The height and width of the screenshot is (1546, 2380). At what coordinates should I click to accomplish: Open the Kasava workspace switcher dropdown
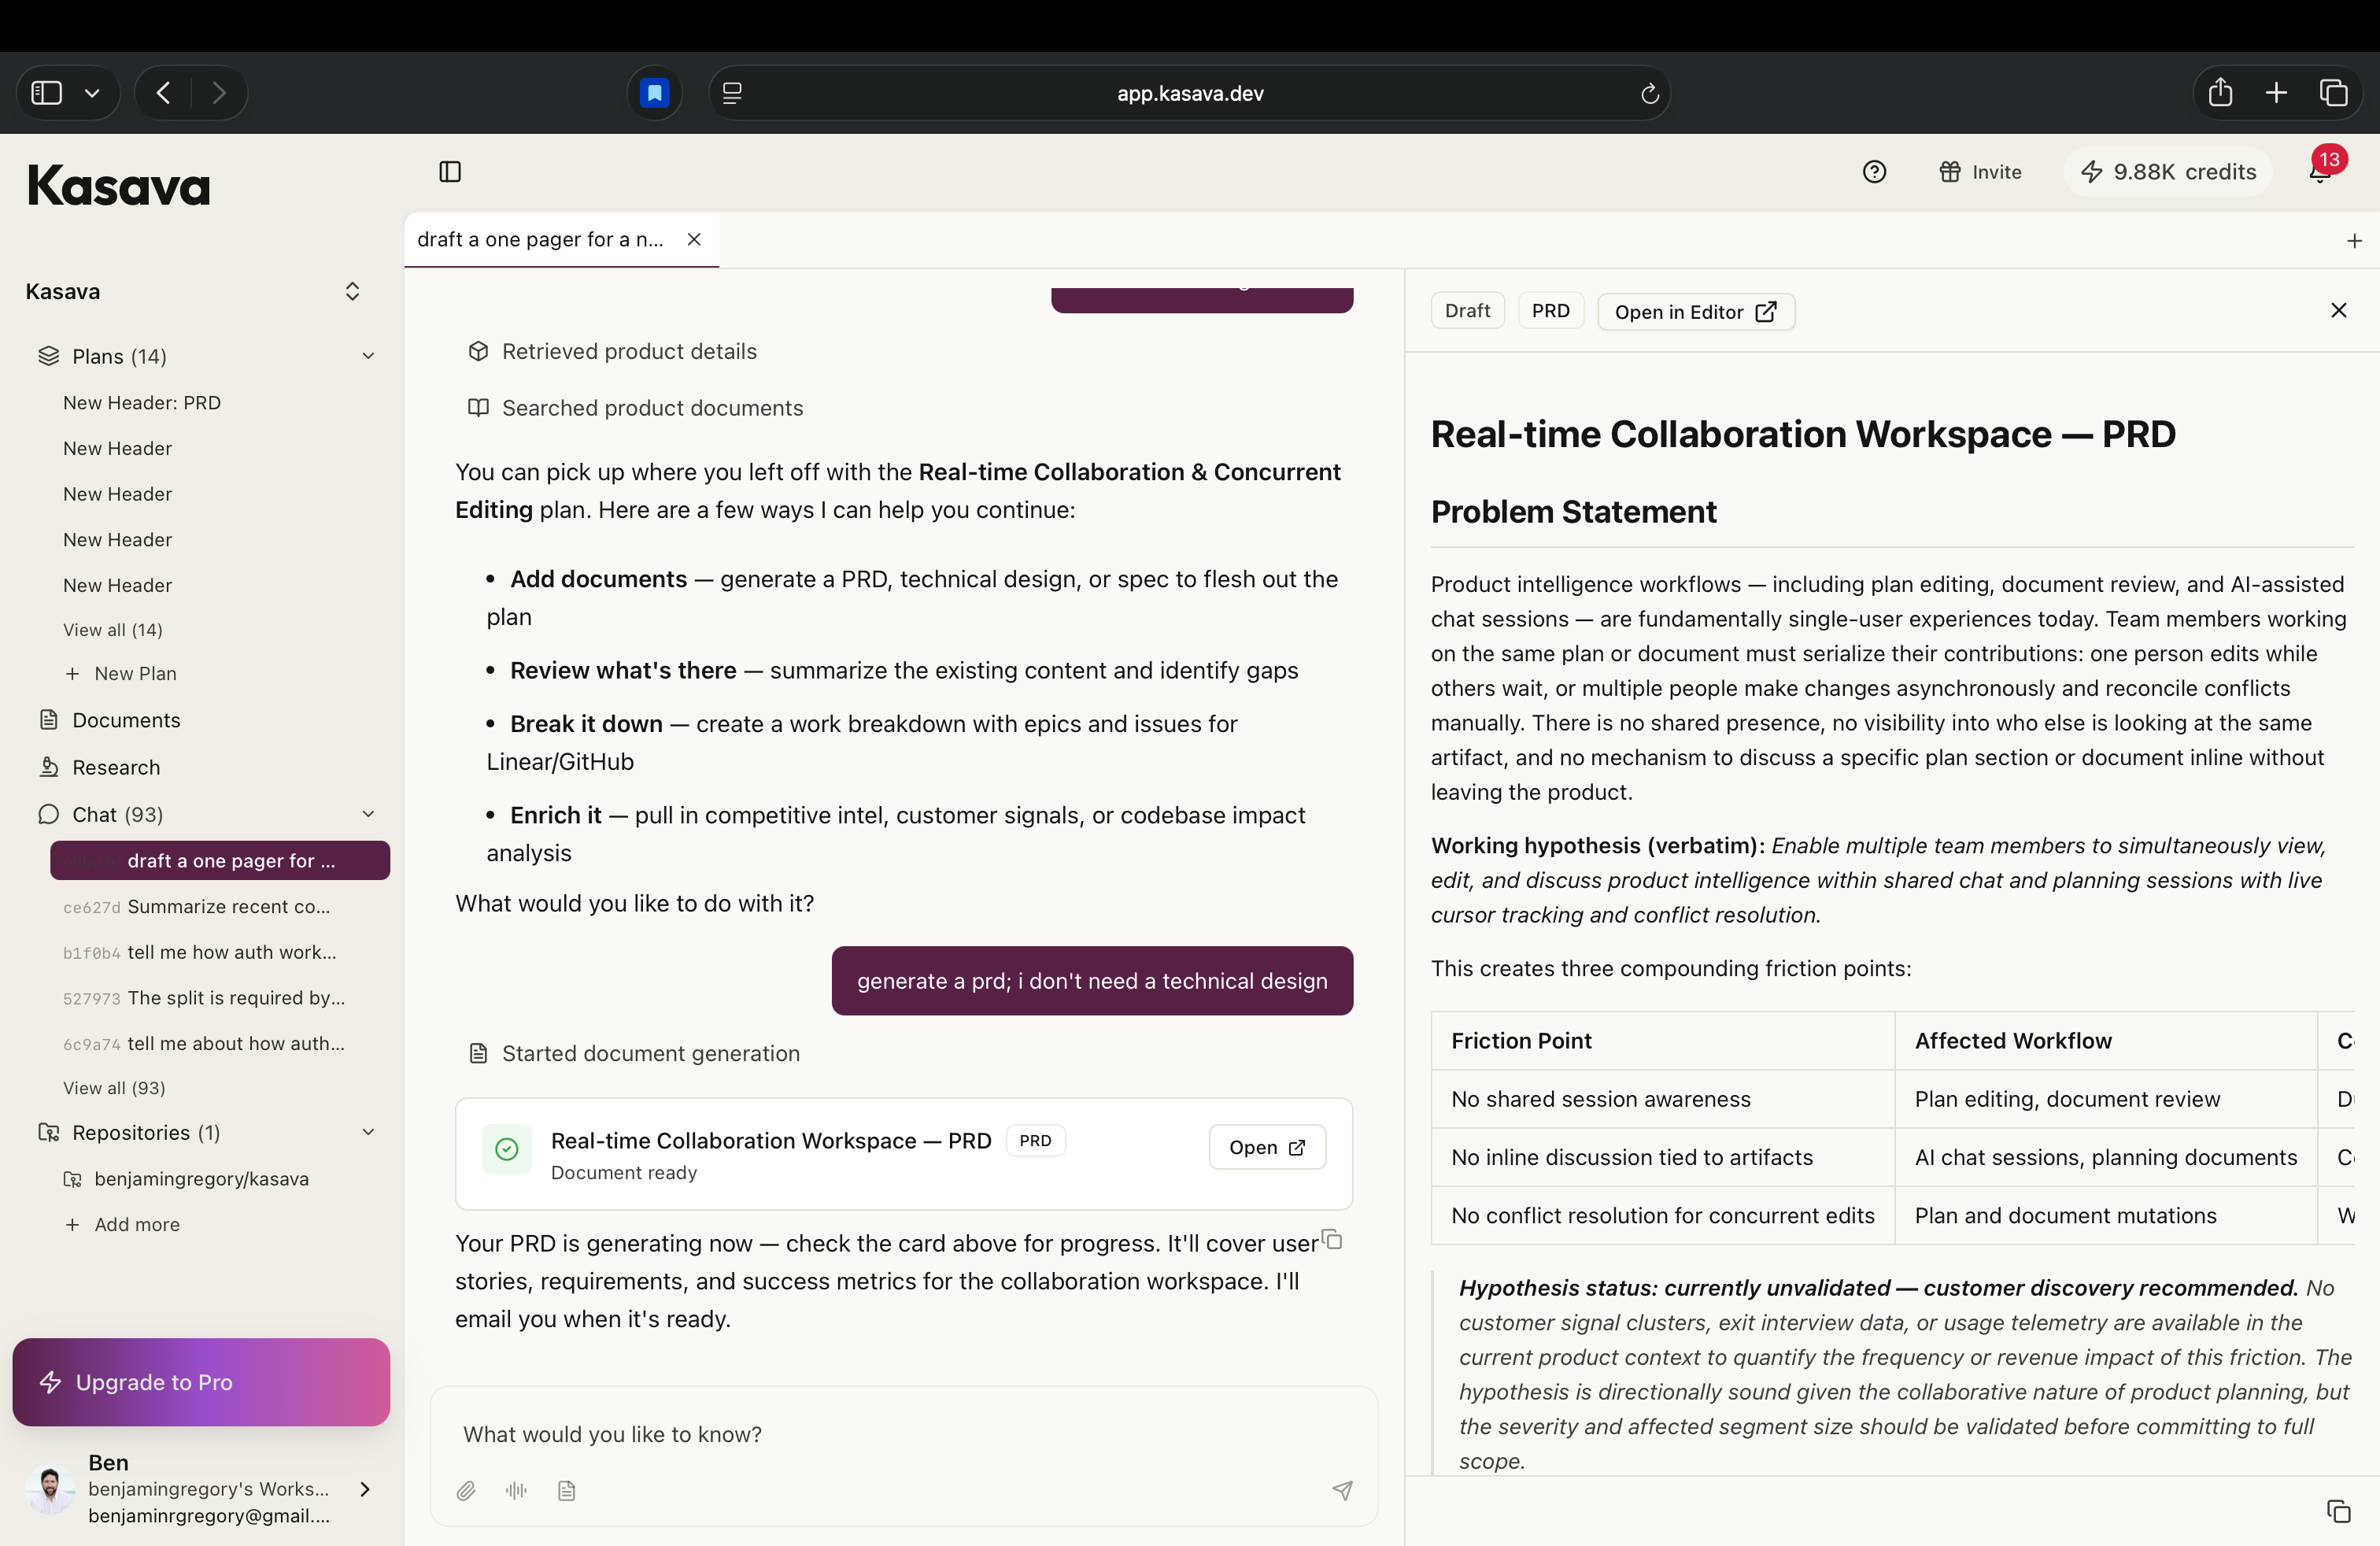point(352,292)
